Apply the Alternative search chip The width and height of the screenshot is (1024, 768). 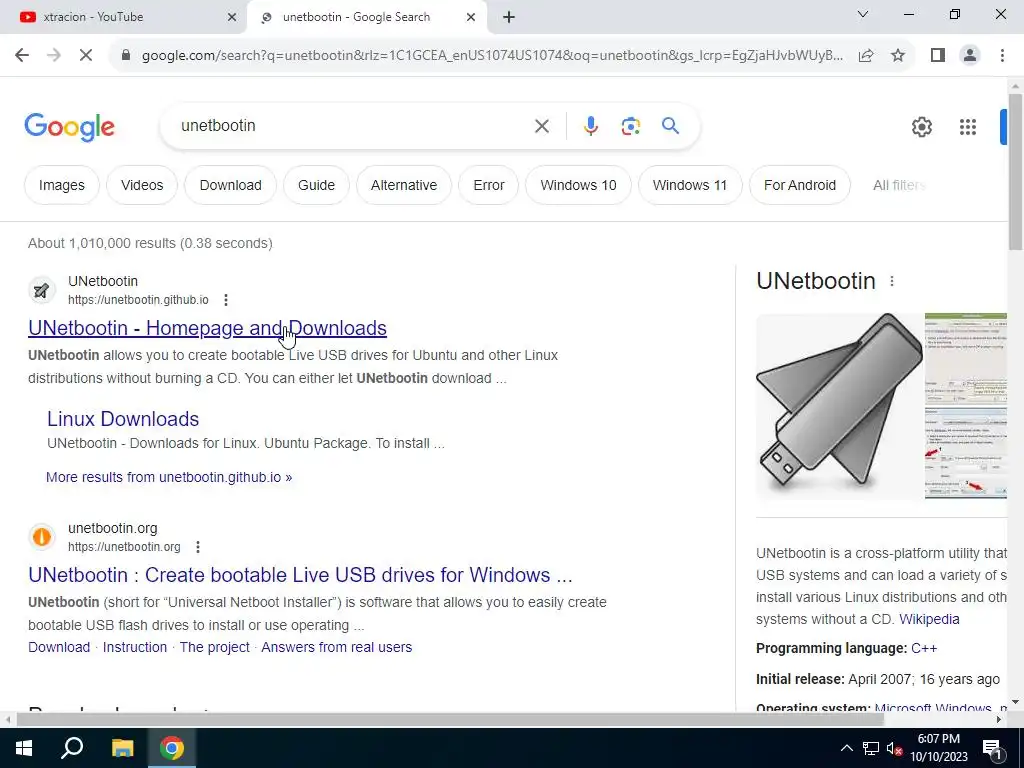coord(404,185)
